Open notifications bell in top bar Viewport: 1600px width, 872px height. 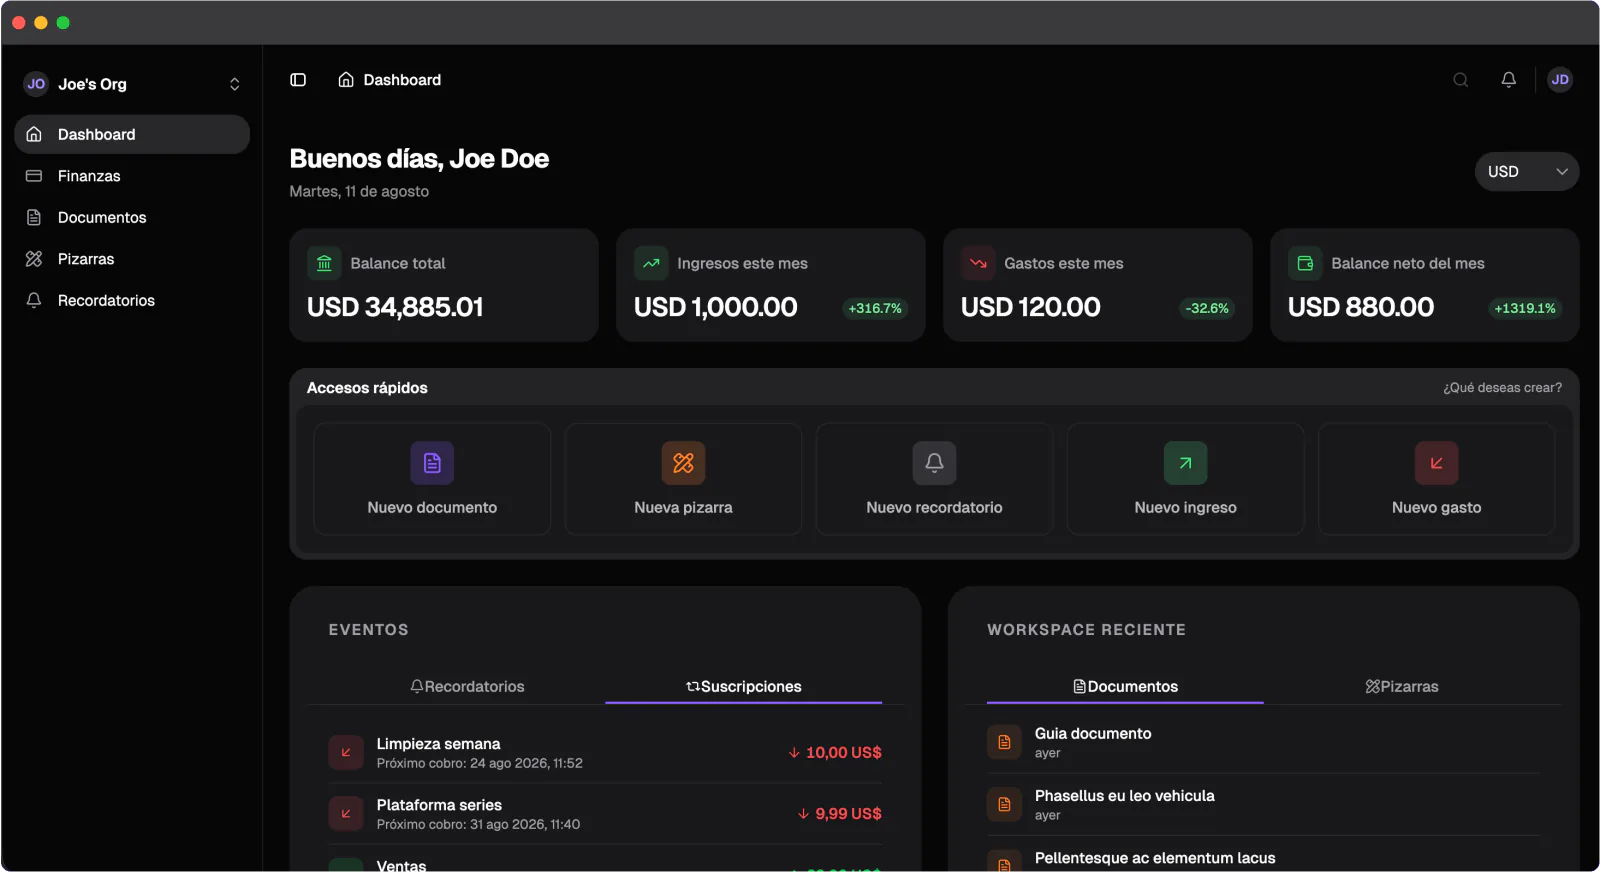point(1509,80)
